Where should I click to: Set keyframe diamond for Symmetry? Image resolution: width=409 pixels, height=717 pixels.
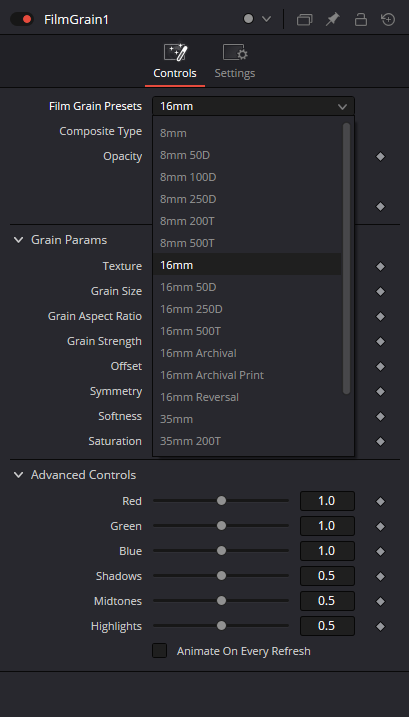click(x=380, y=391)
